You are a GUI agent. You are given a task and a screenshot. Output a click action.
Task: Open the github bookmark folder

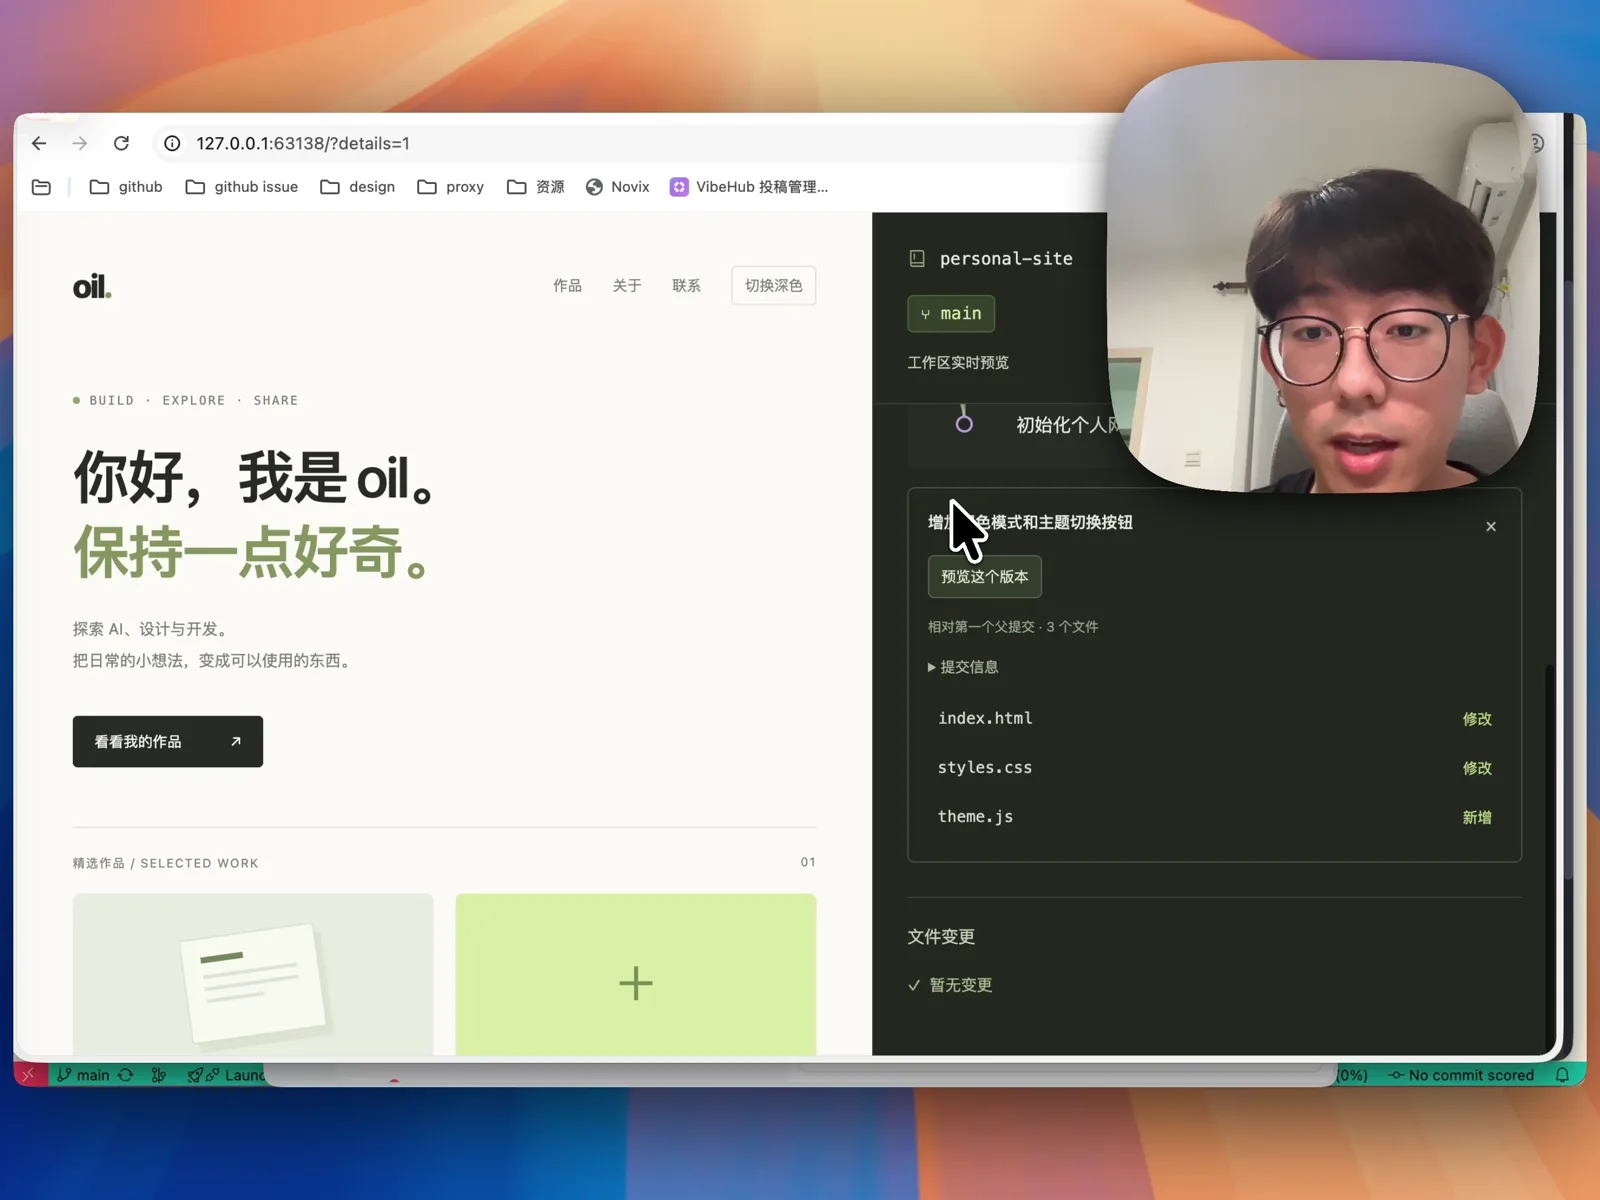(126, 187)
